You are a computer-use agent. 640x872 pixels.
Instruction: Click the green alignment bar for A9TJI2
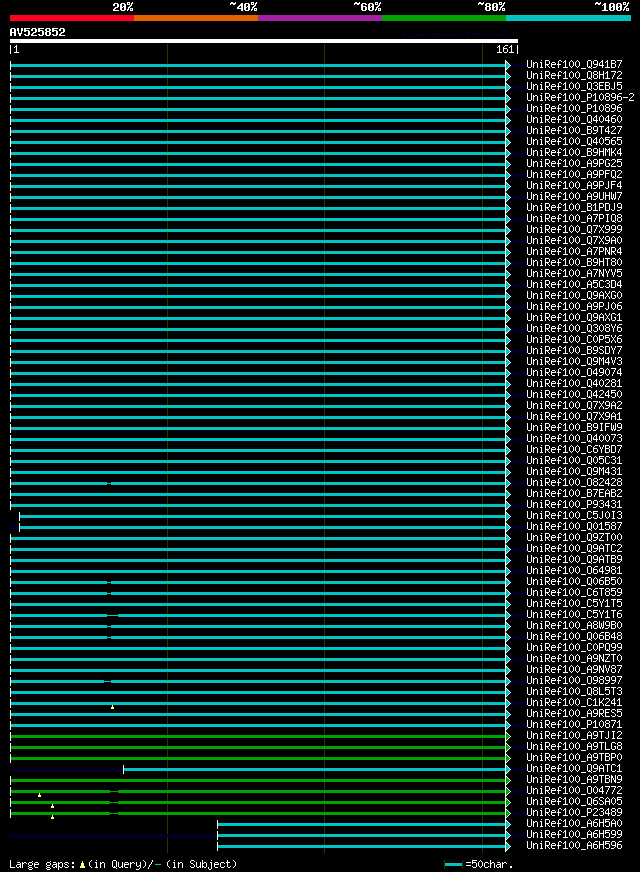pyautogui.click(x=258, y=736)
